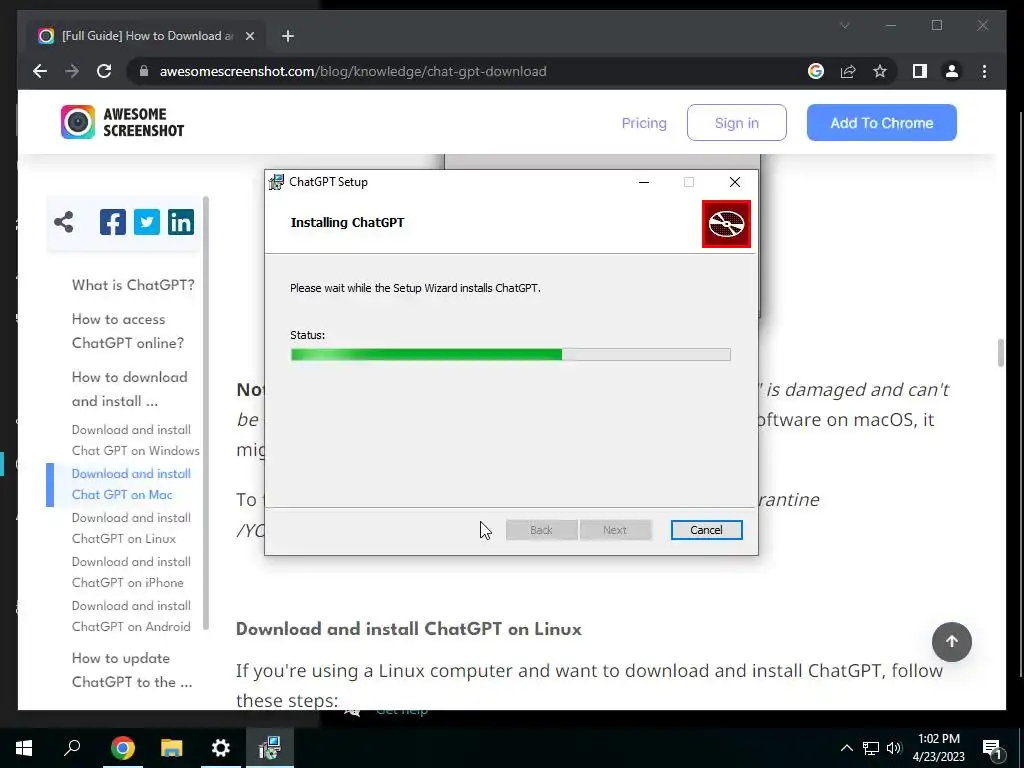Screen dimensions: 1024x768
Task: Reload the current page
Action: pos(104,71)
